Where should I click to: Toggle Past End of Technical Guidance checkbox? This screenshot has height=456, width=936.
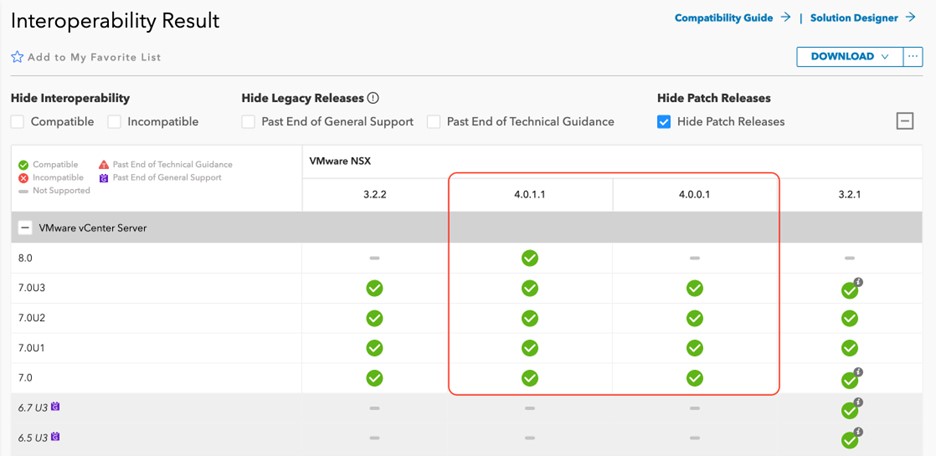[434, 122]
